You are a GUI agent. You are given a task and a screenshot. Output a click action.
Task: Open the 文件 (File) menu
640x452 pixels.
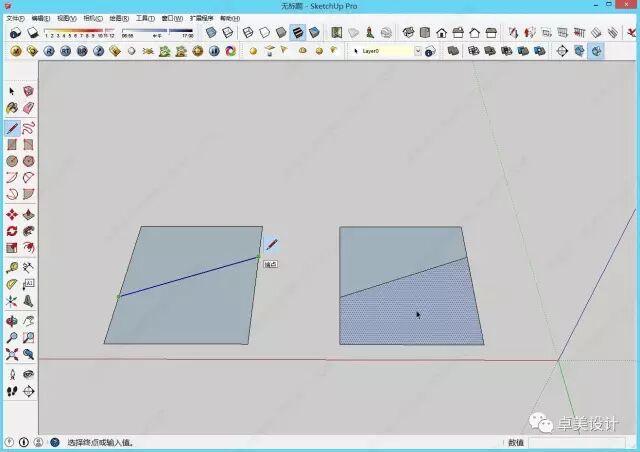point(16,18)
